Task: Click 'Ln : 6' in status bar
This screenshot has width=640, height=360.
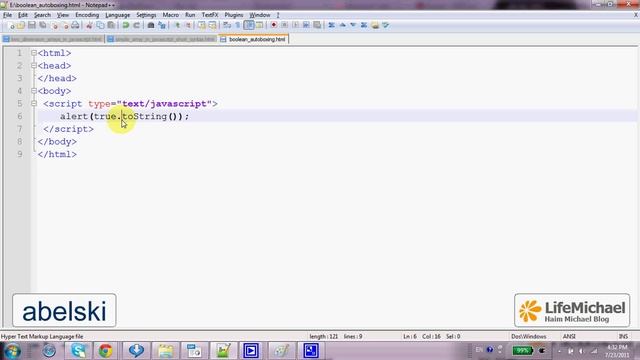Action: 410,337
